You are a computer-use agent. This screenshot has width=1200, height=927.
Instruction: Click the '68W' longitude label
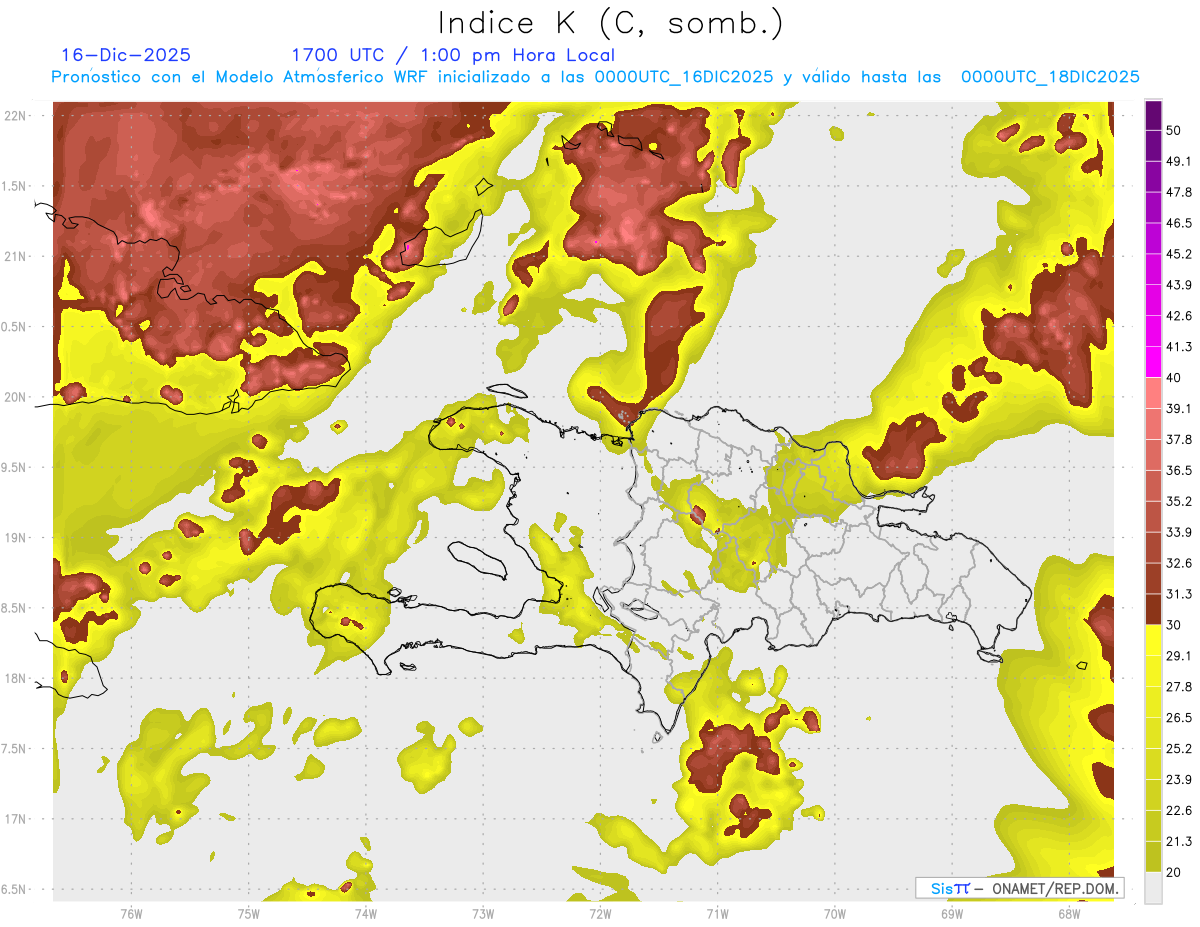coord(1069,912)
